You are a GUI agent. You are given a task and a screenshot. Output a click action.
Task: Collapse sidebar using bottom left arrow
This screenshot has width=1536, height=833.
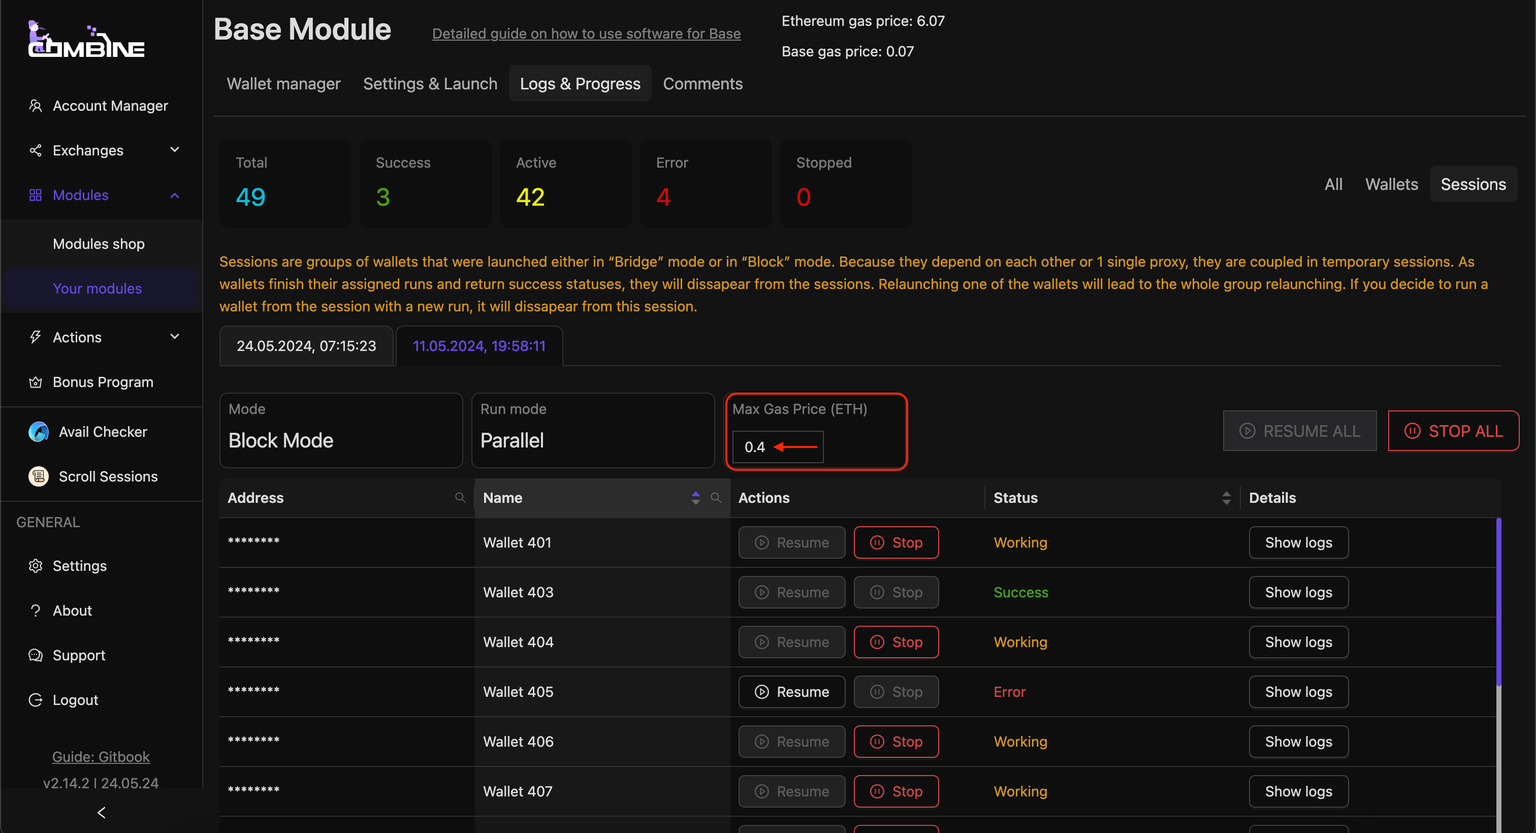(x=101, y=813)
